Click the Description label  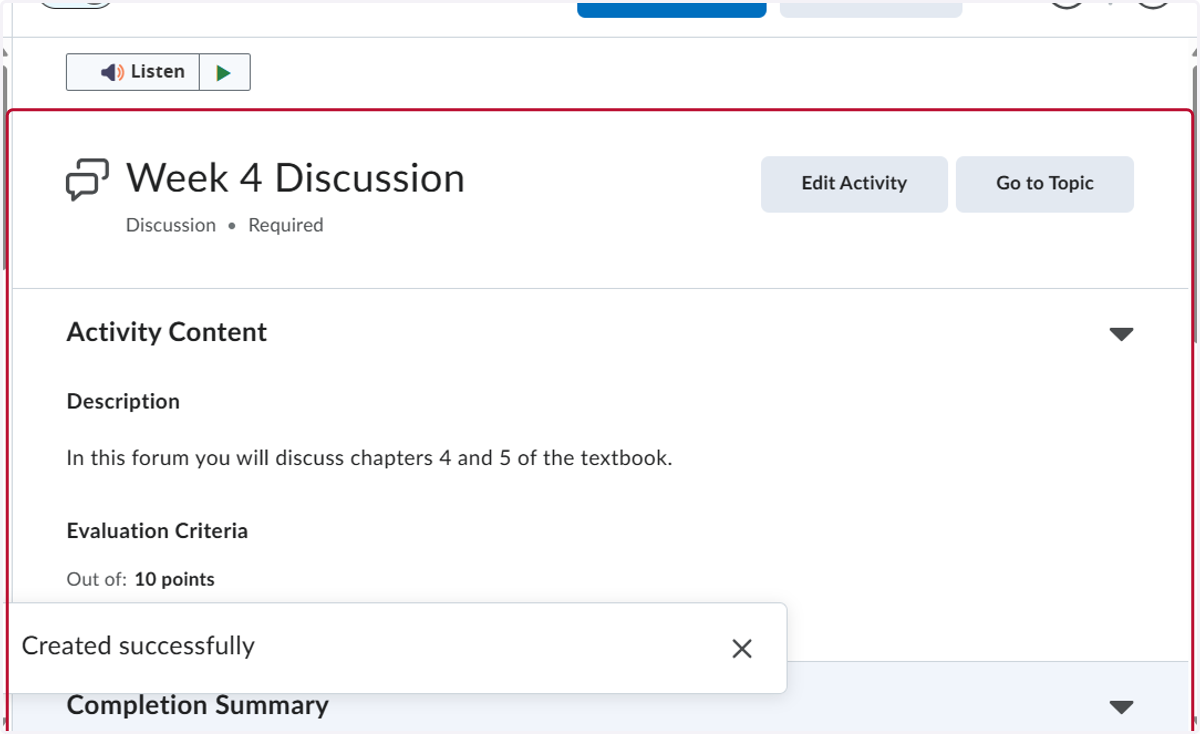click(x=123, y=401)
